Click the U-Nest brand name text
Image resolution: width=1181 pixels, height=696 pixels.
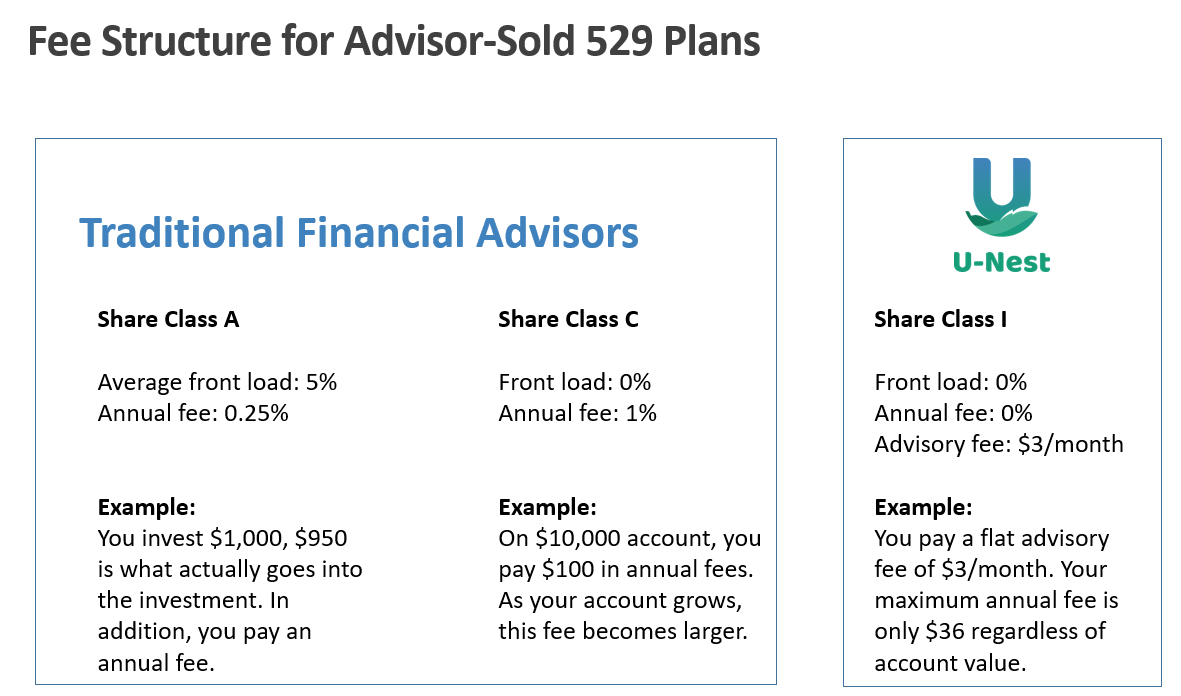pos(1001,262)
